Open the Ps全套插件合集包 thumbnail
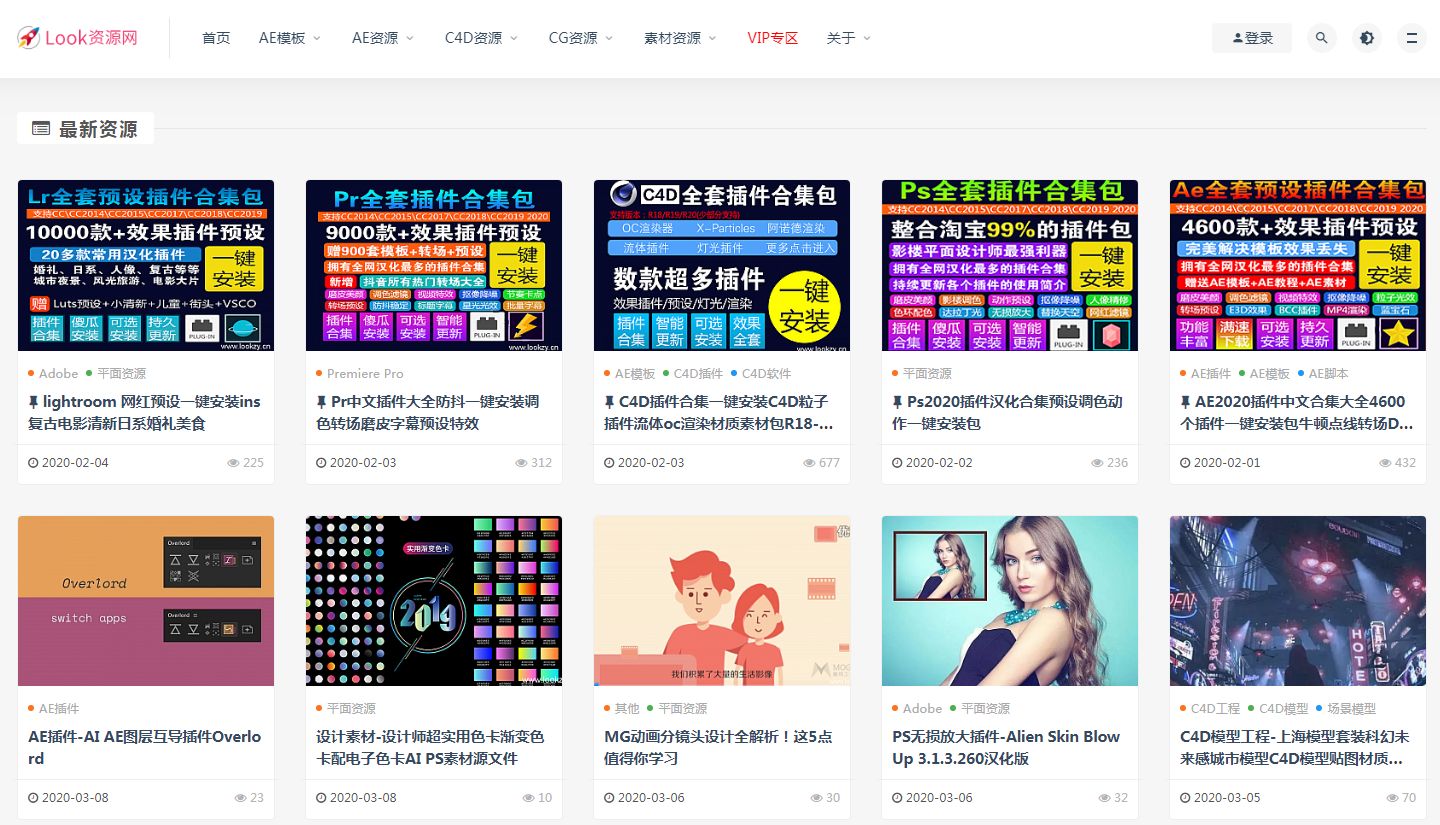 click(1010, 265)
